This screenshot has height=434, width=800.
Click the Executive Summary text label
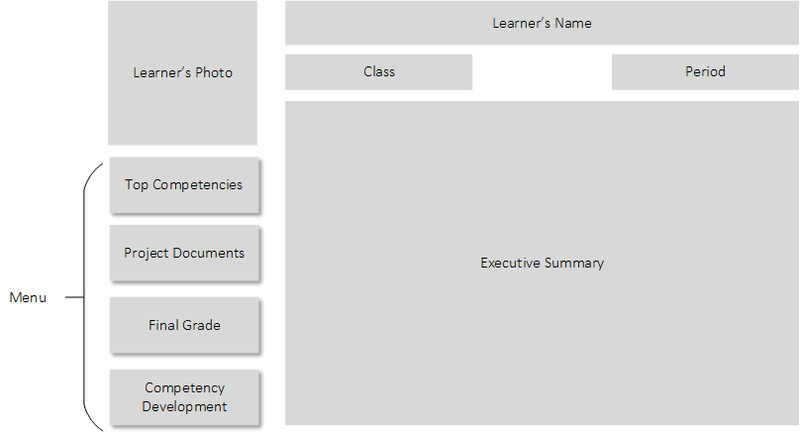point(542,263)
